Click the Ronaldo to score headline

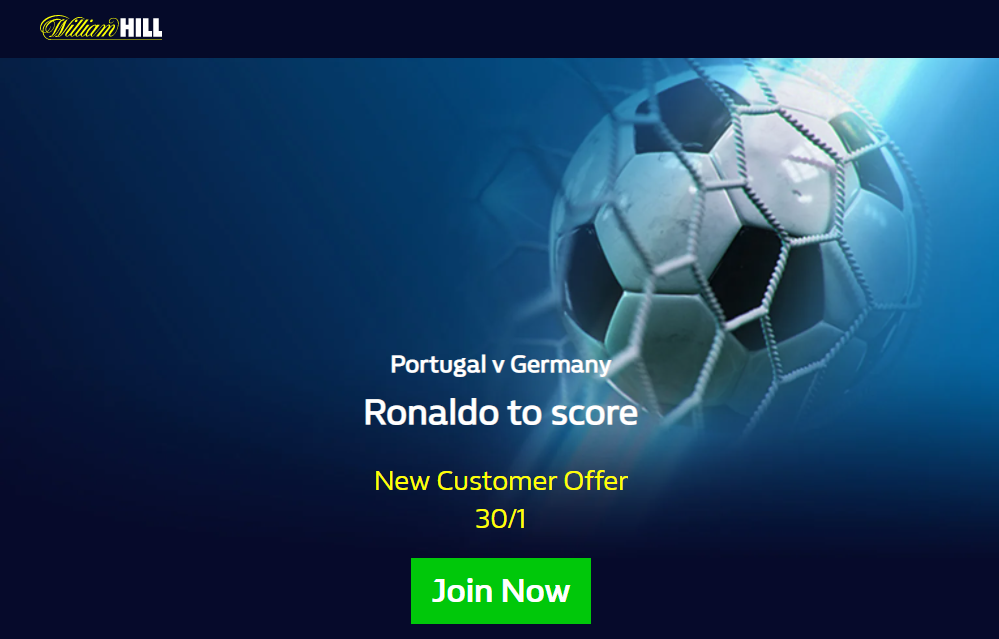(501, 412)
